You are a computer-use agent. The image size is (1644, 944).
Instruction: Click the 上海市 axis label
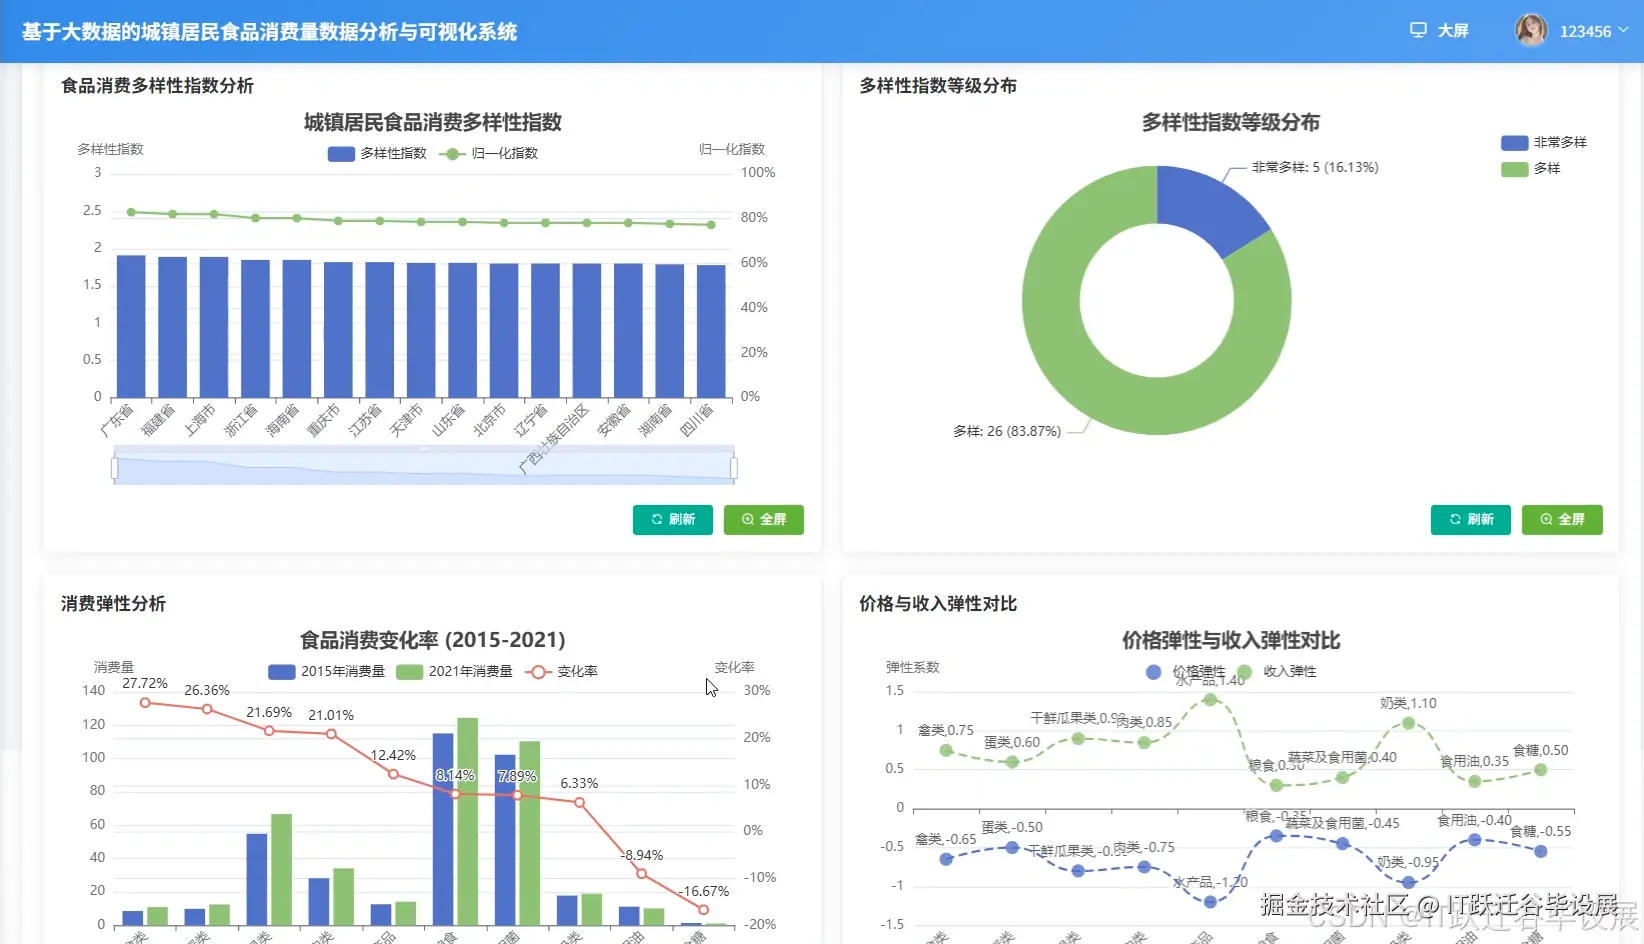point(200,420)
